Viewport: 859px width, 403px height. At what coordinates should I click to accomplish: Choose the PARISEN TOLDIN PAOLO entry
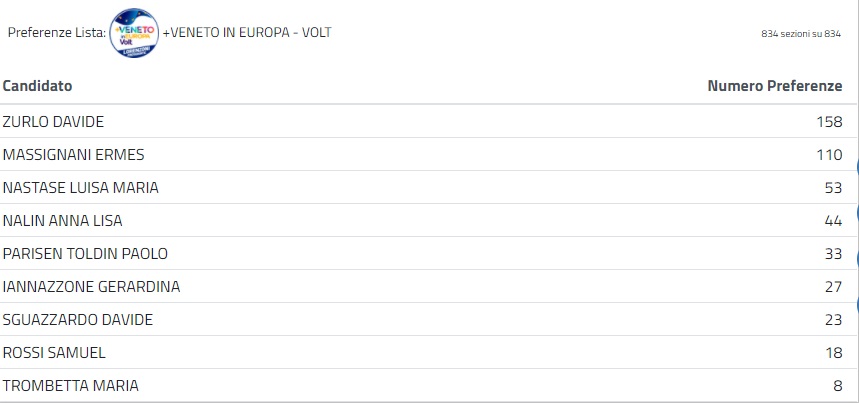click(85, 254)
